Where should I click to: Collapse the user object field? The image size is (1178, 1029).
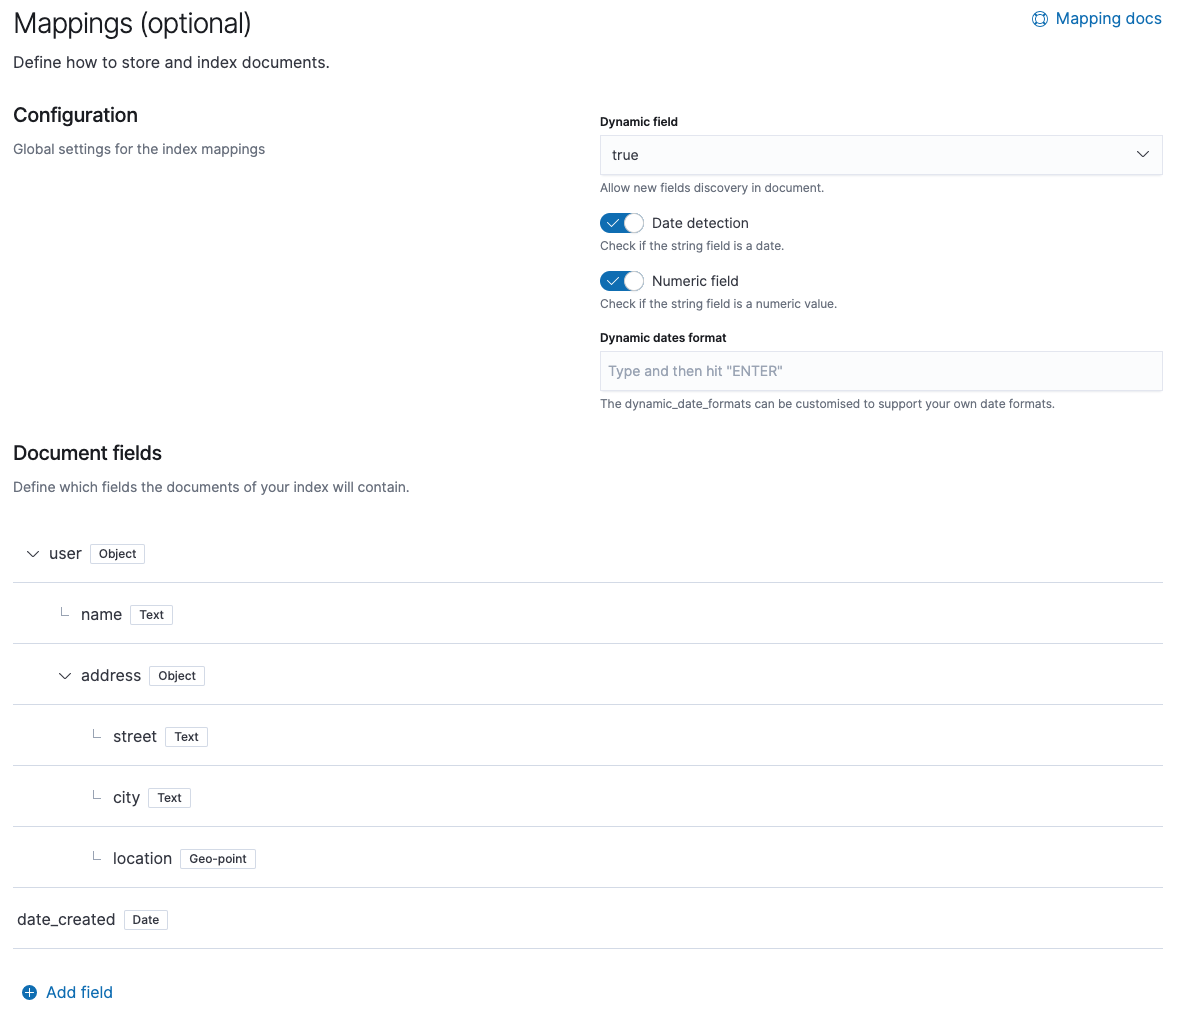[x=33, y=554]
